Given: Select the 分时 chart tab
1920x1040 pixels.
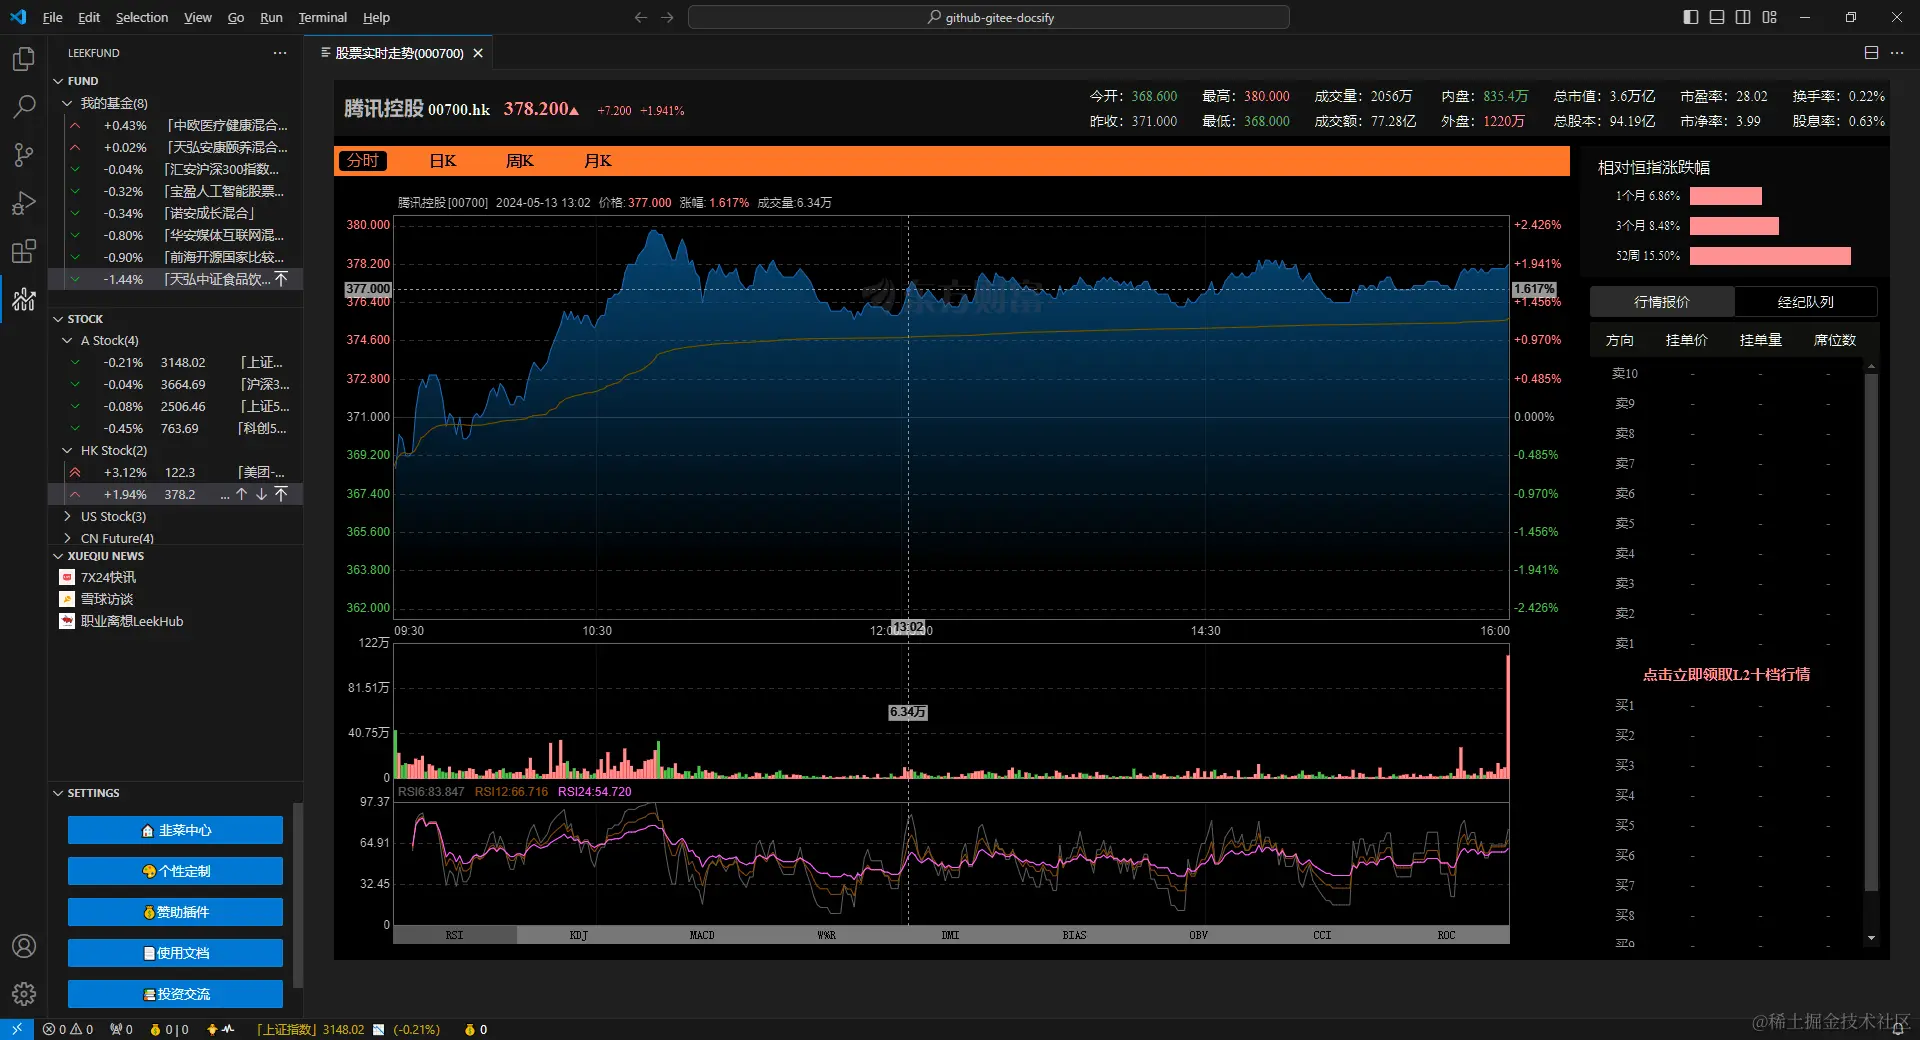Looking at the screenshot, I should pyautogui.click(x=363, y=161).
